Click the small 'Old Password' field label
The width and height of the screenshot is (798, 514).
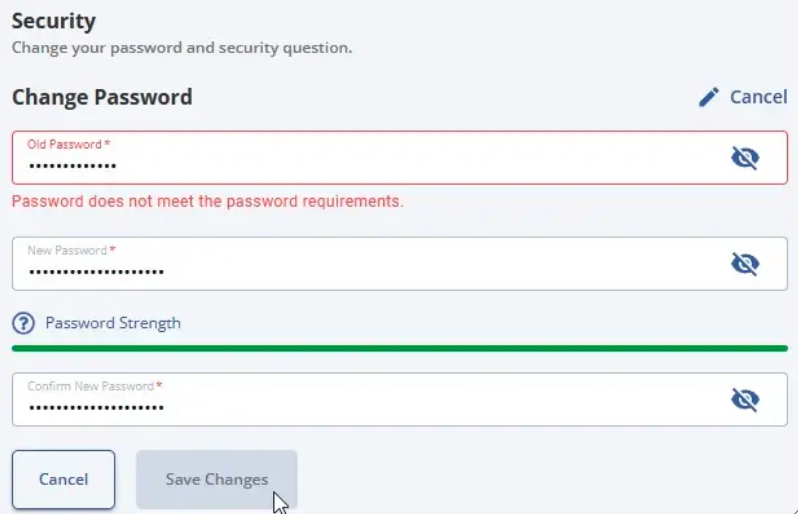[x=65, y=144]
